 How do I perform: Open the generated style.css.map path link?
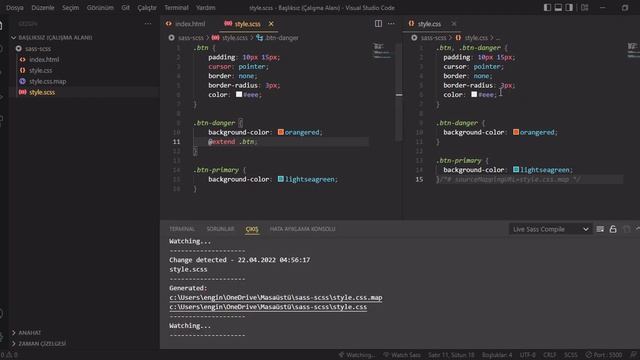click(x=276, y=298)
